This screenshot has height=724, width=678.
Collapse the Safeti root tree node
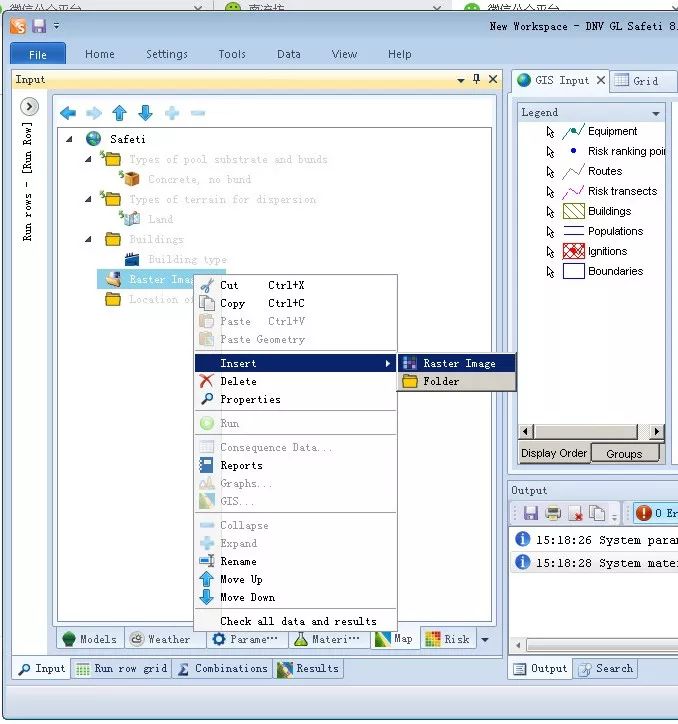[x=69, y=139]
